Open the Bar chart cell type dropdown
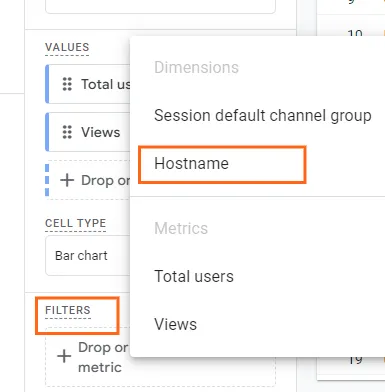 (x=88, y=256)
